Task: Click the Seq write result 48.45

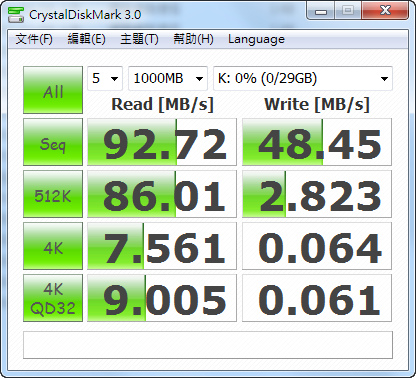Action: pos(317,142)
